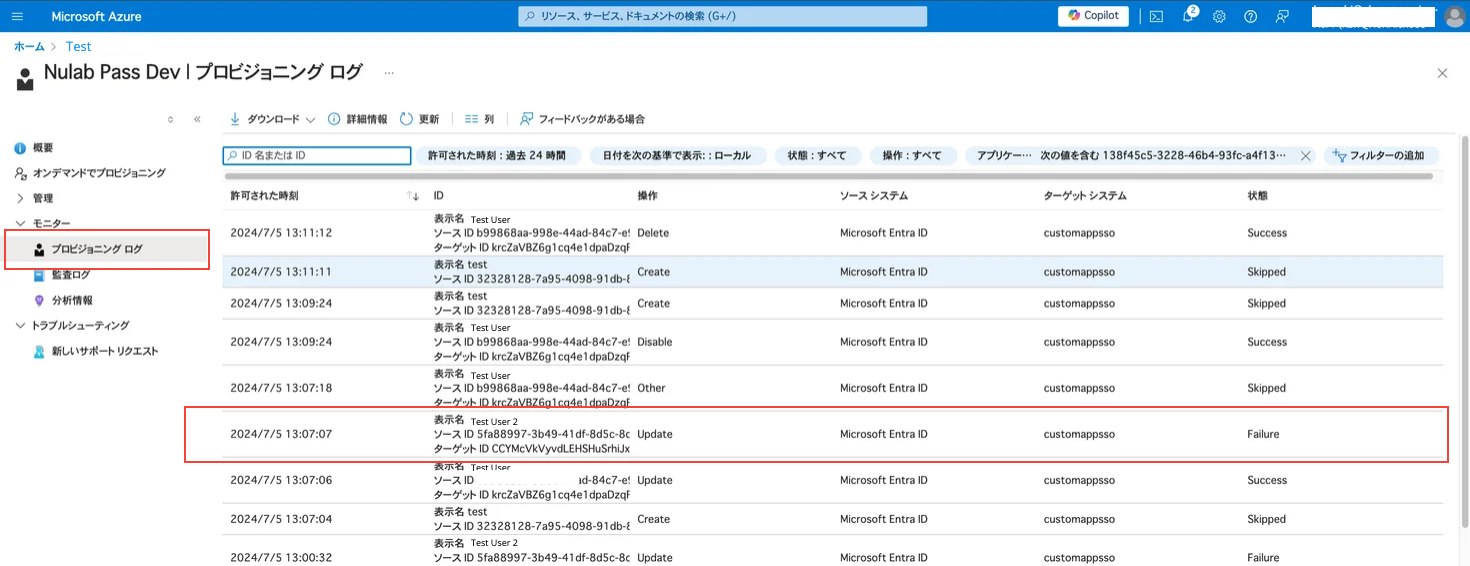Refresh the log with 更新
The image size is (1470, 566).
[x=420, y=119]
